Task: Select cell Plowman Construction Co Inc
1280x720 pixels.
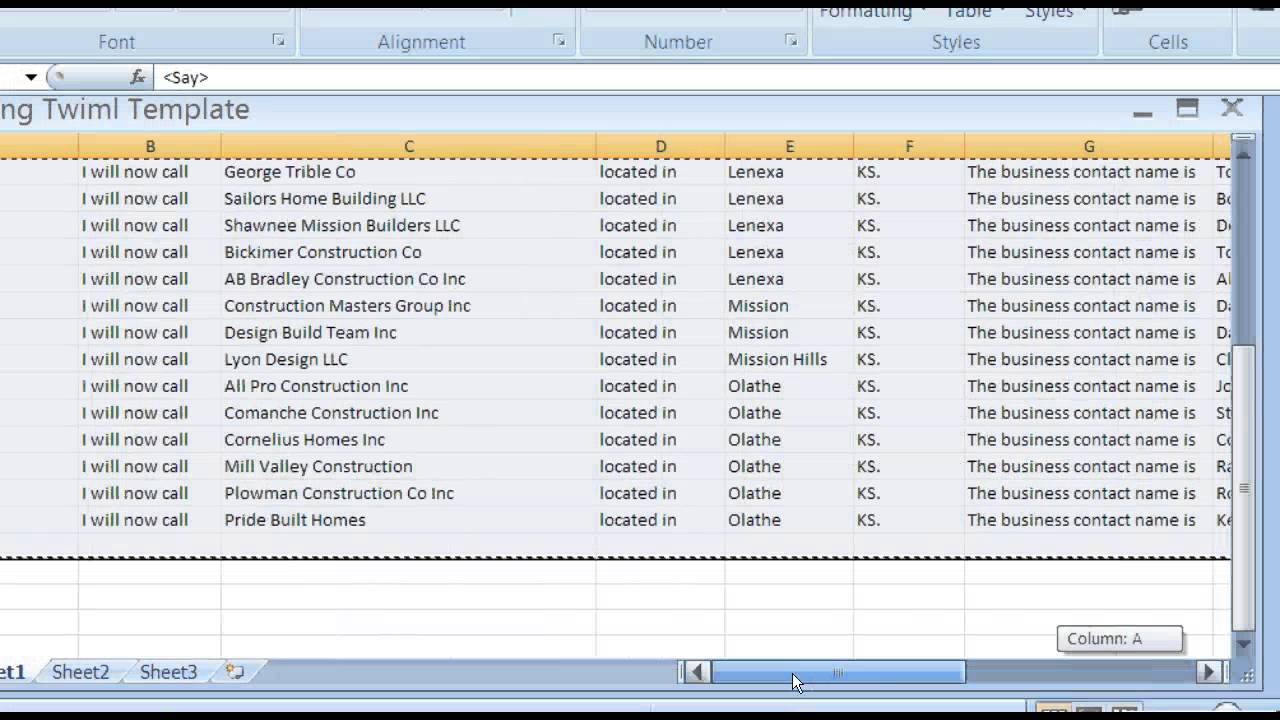Action: click(x=409, y=493)
